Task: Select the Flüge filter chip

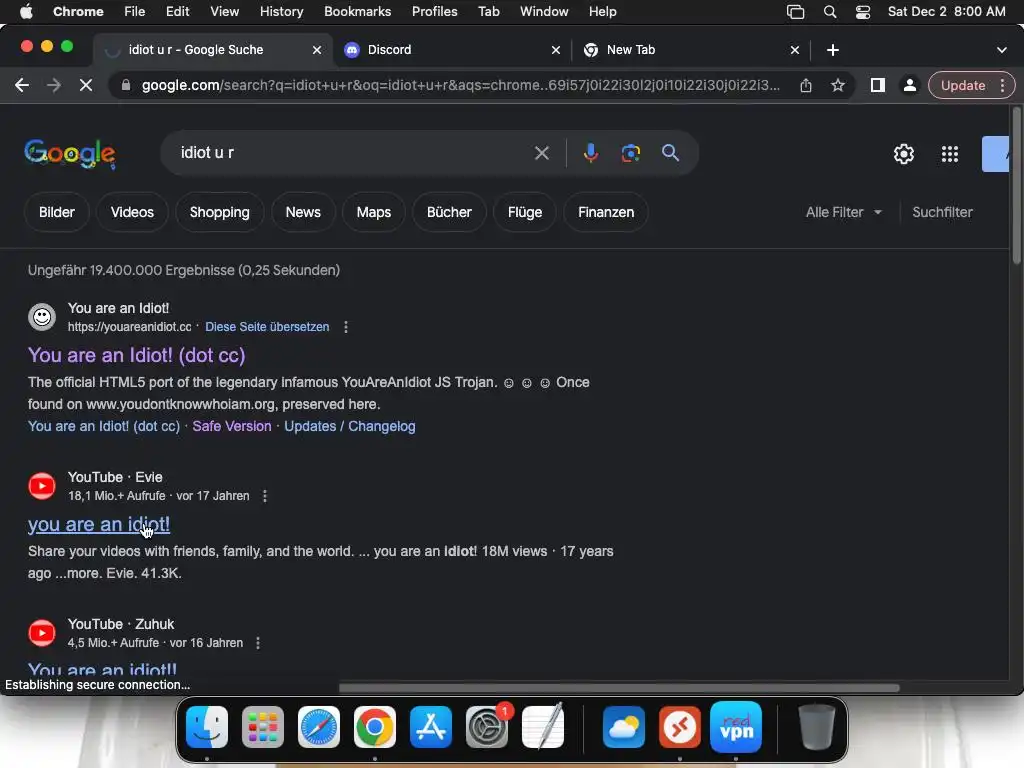Action: click(x=525, y=212)
